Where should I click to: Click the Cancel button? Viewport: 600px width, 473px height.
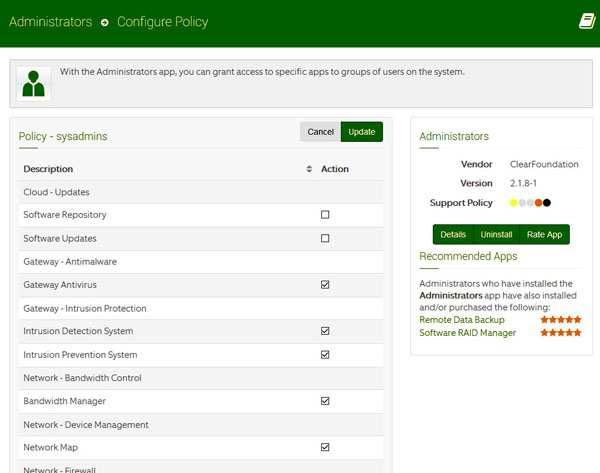coord(320,132)
